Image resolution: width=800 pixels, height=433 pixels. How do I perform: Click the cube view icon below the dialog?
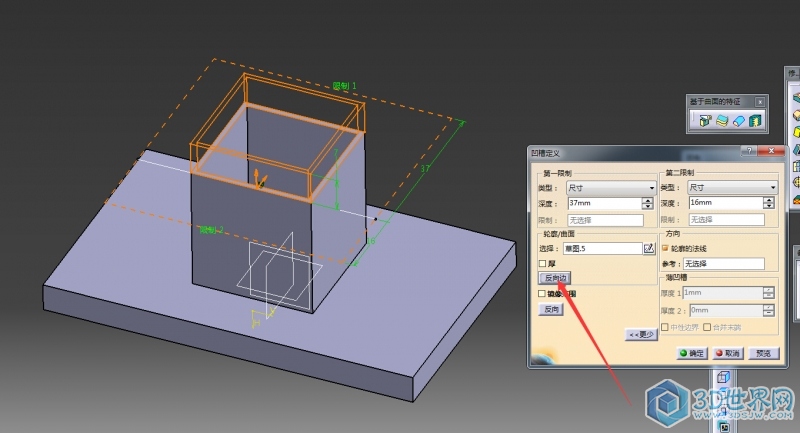click(x=723, y=377)
